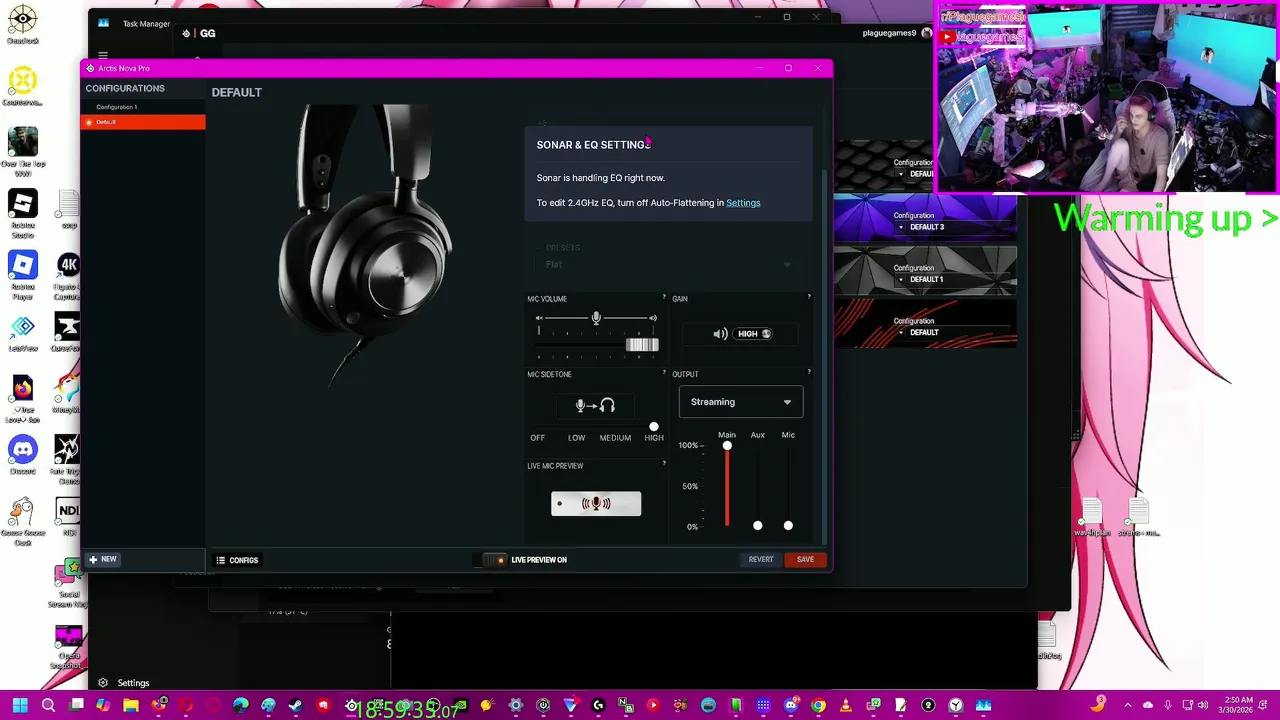Open help for Mic Sidetone section
The height and width of the screenshot is (720, 1280).
click(x=664, y=372)
